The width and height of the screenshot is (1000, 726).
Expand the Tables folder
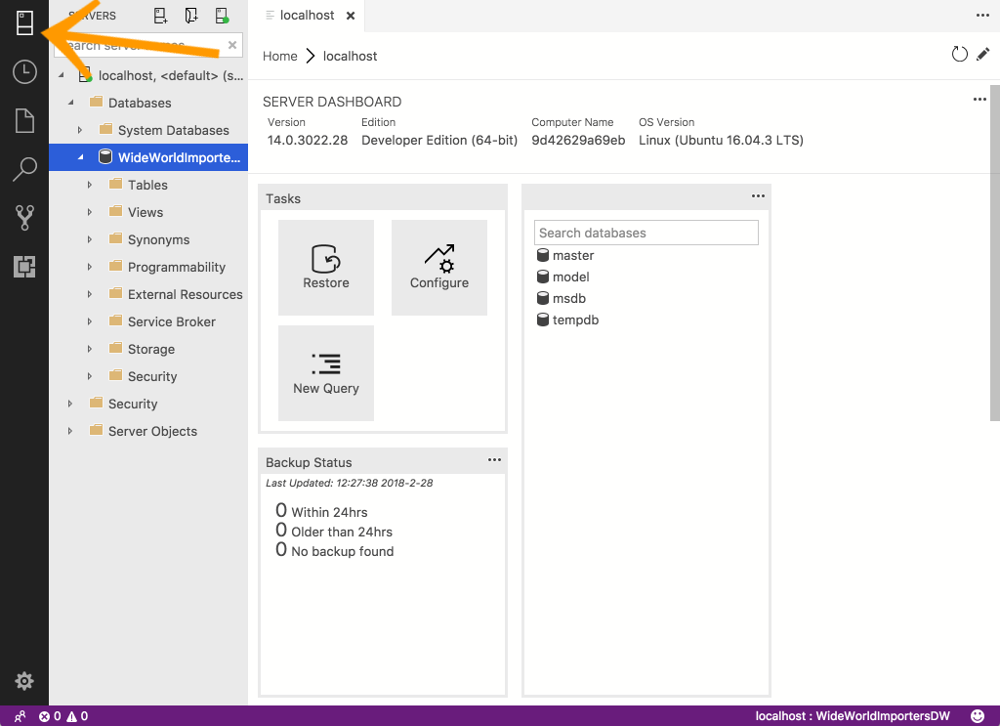click(x=90, y=184)
